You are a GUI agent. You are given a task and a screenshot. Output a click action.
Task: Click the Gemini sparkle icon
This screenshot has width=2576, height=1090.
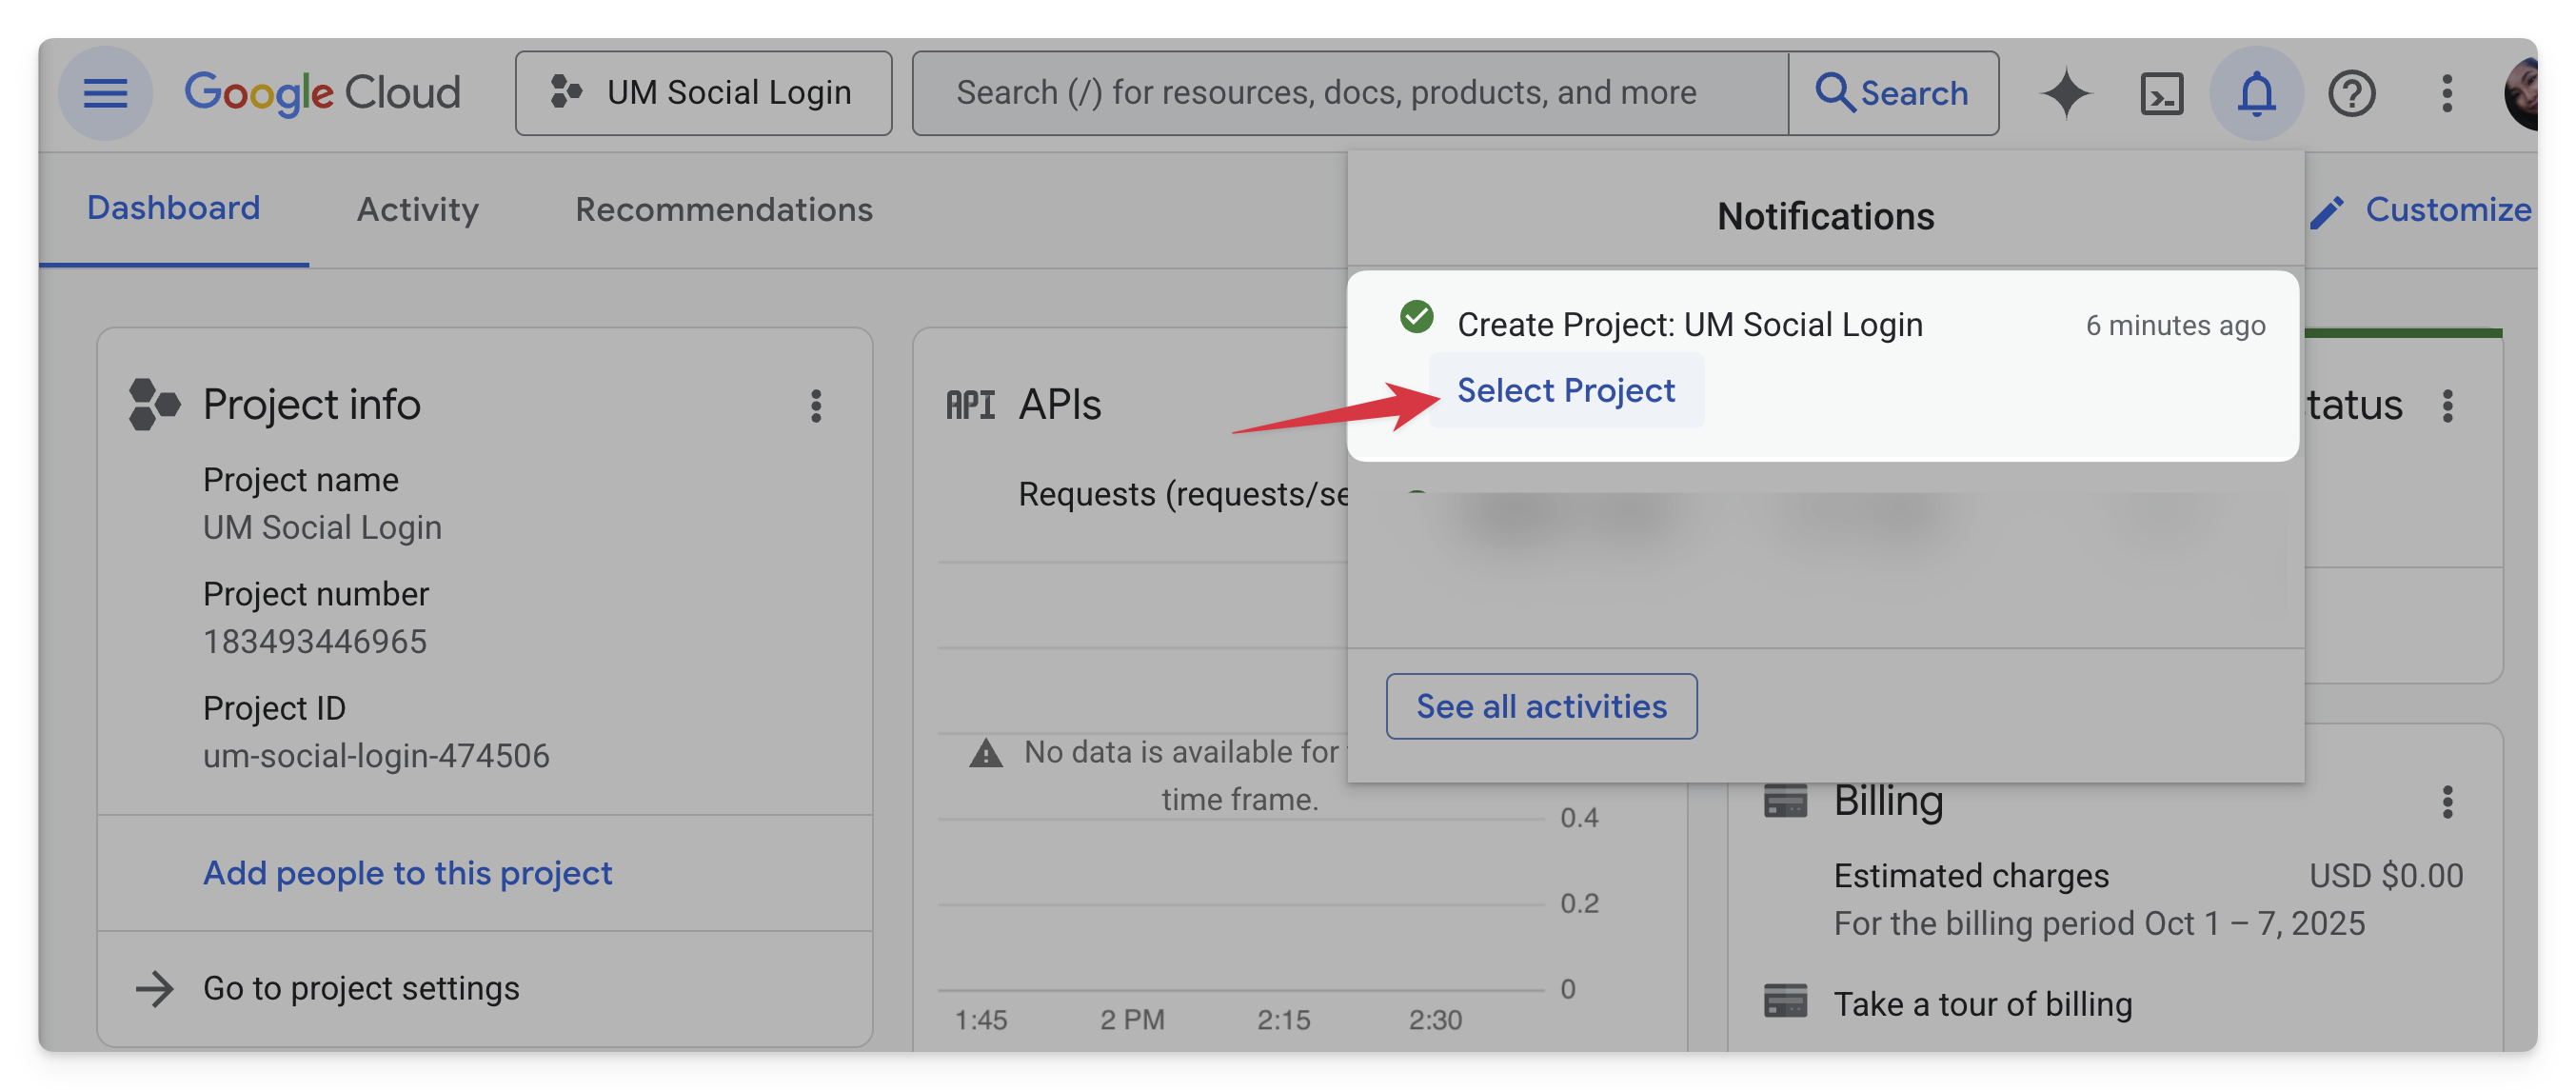pos(2065,93)
